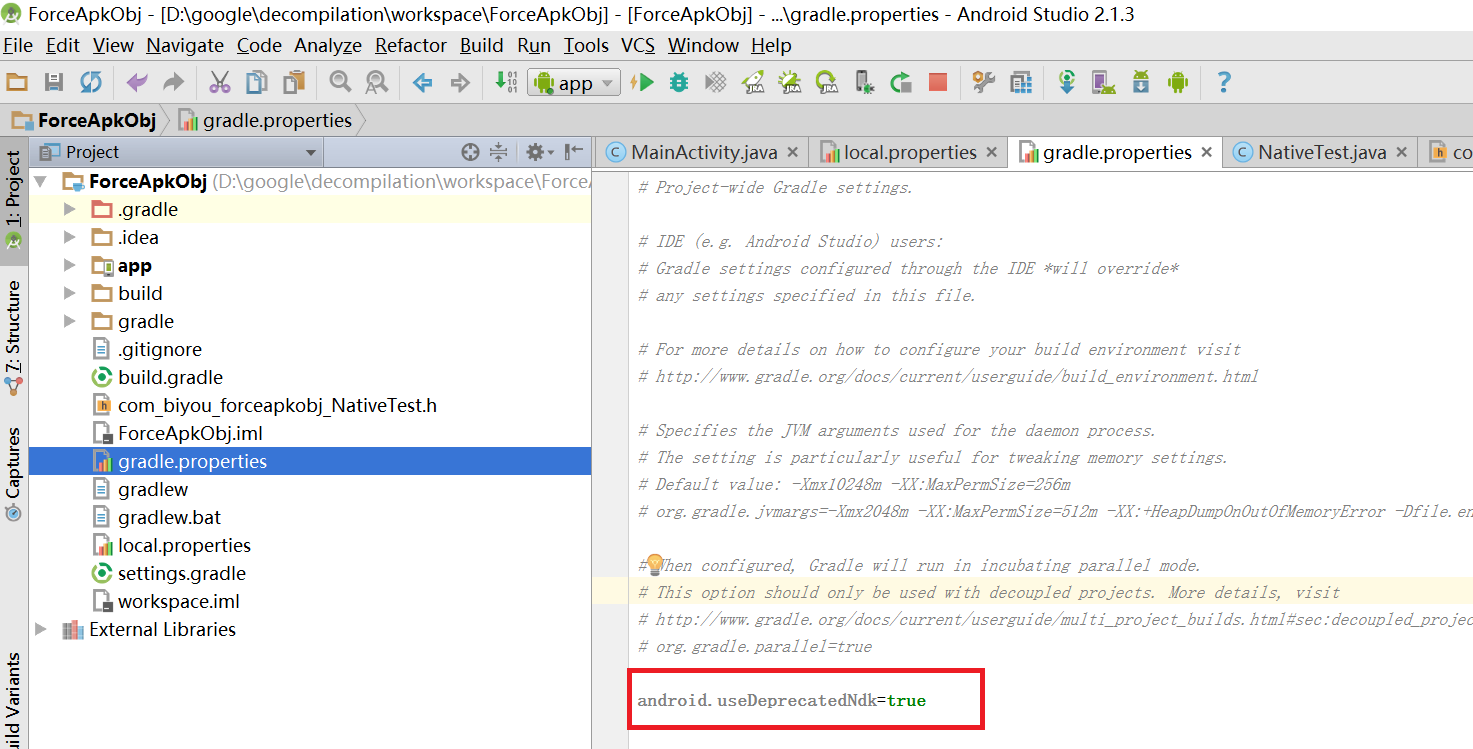Open the Project panel gear settings menu
Screen dimensions: 1473x749
click(x=539, y=152)
